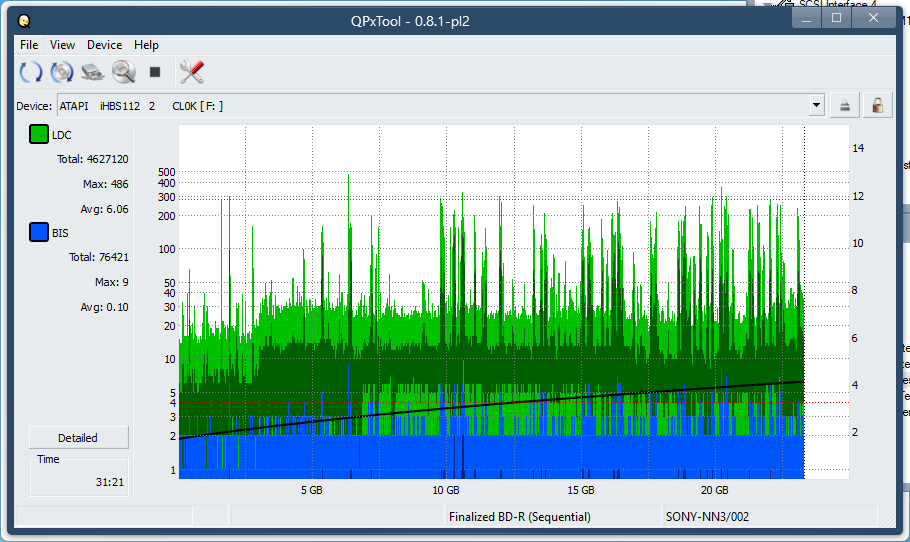
Task: Click the SONY-NN3/002 media ID status text
Action: pos(707,516)
